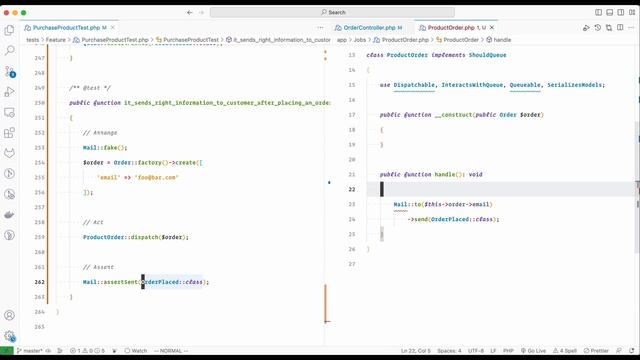Open the Extensions view

[9, 133]
